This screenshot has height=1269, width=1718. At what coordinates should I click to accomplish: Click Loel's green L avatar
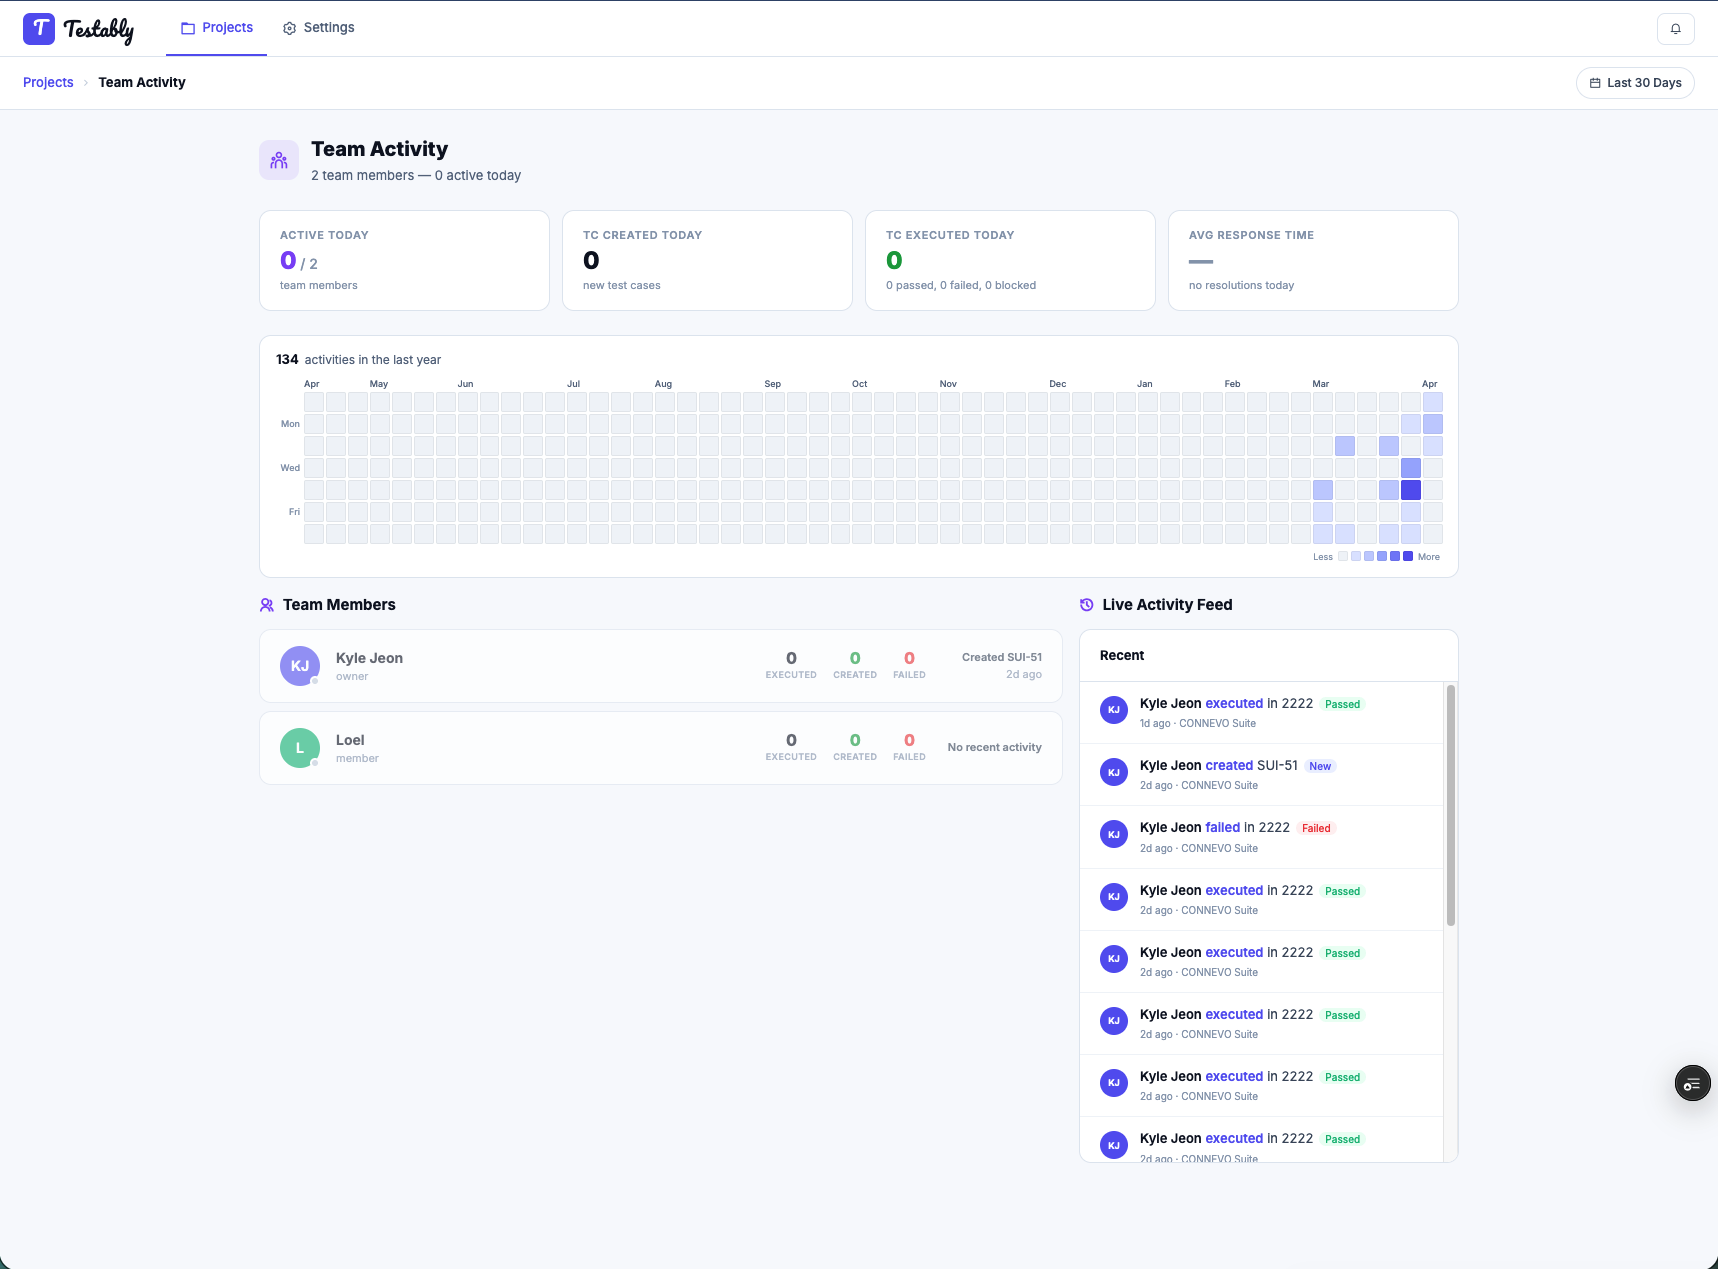coord(300,748)
